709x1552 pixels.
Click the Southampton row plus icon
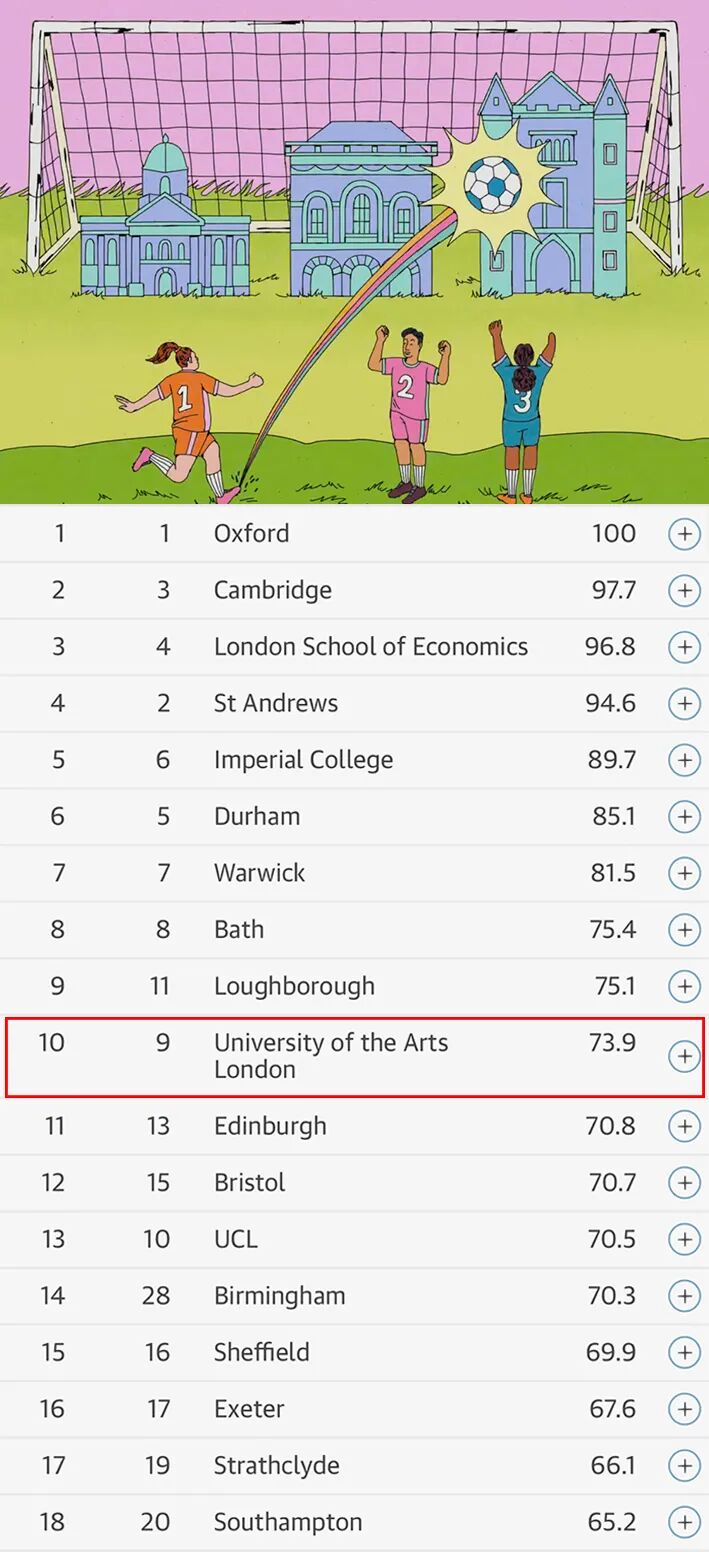click(684, 1522)
